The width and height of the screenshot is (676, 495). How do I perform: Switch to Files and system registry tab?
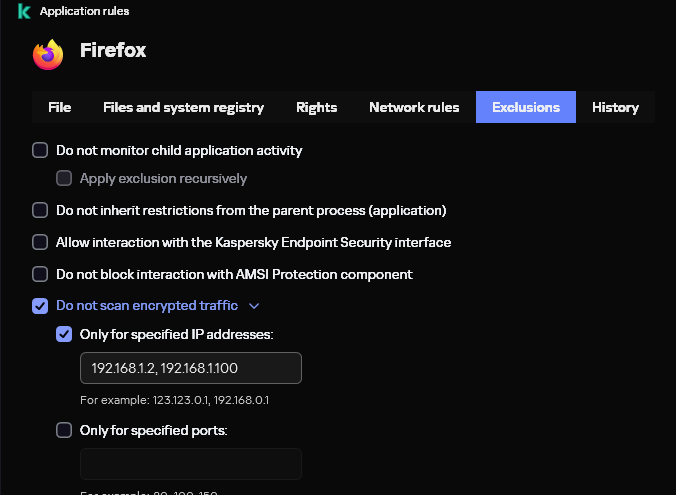click(183, 107)
